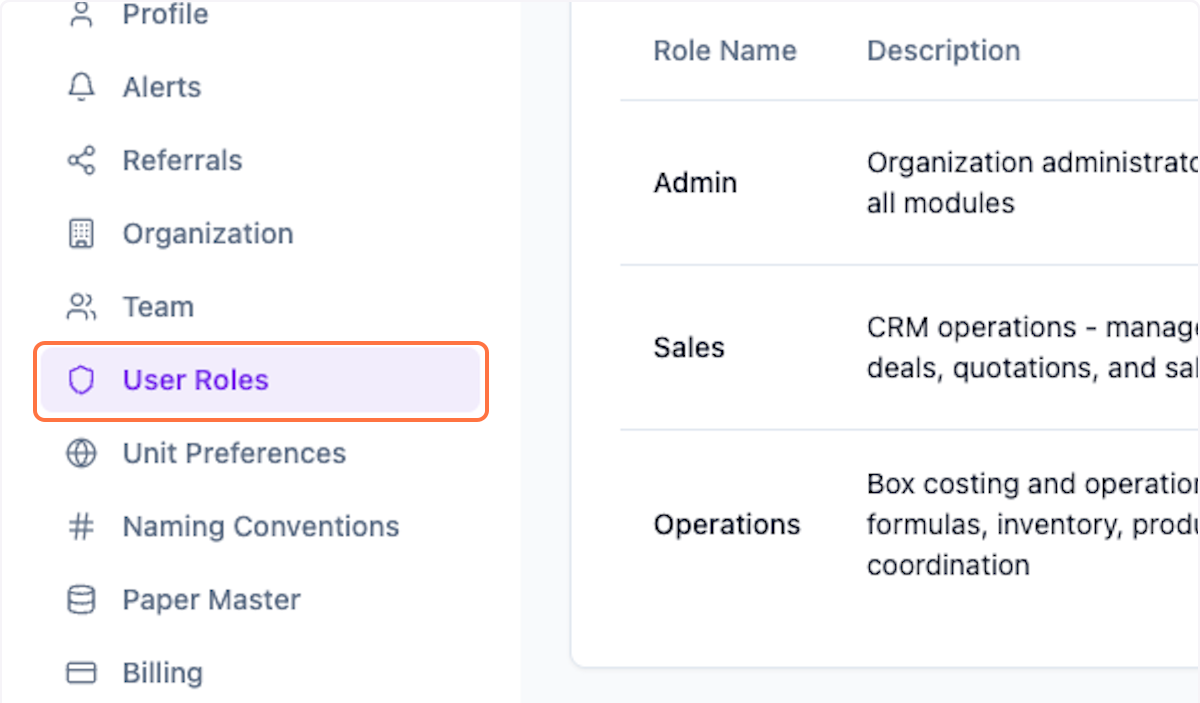Click the person icon beside Profile
Screen dimensions: 1200x703
click(x=81, y=15)
